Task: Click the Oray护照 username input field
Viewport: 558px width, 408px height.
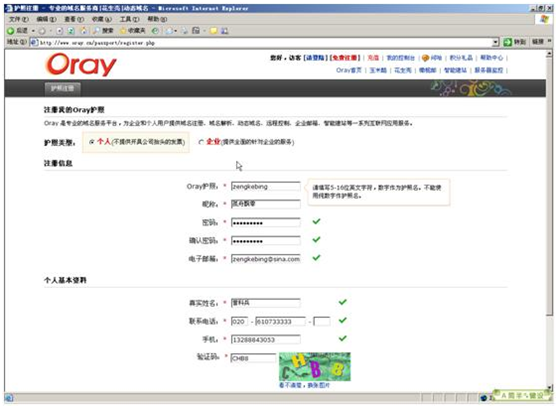Action: [x=265, y=186]
